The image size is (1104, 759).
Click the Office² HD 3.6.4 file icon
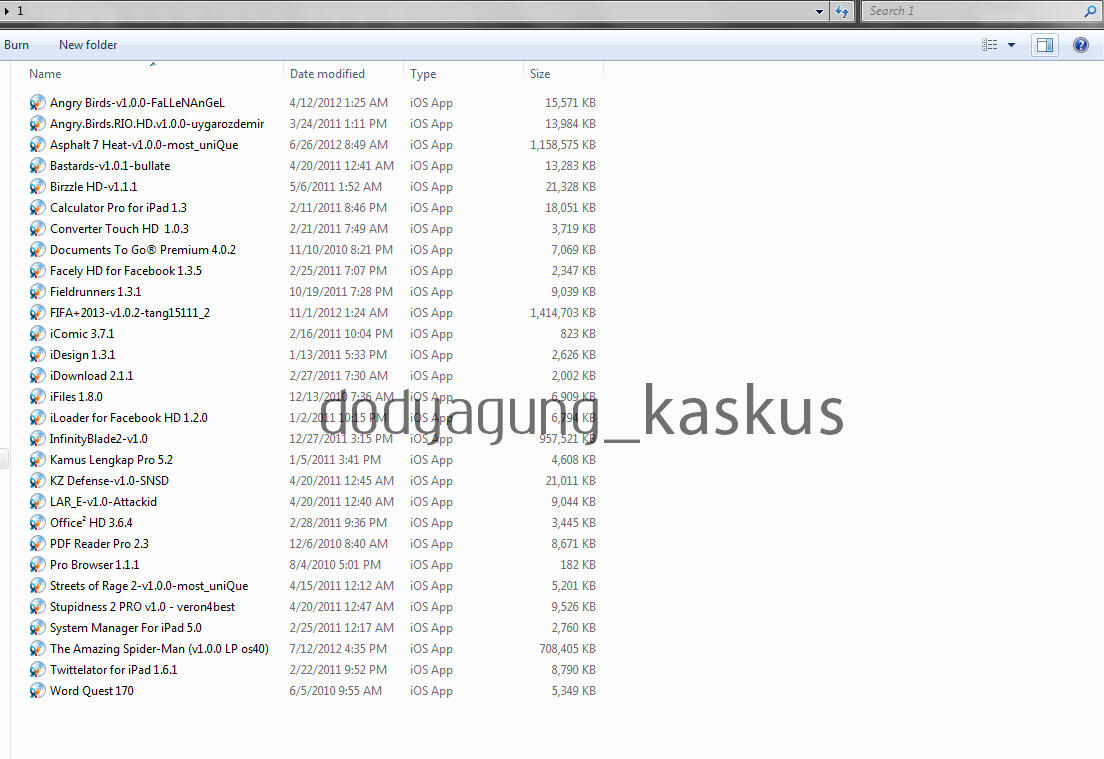37,523
